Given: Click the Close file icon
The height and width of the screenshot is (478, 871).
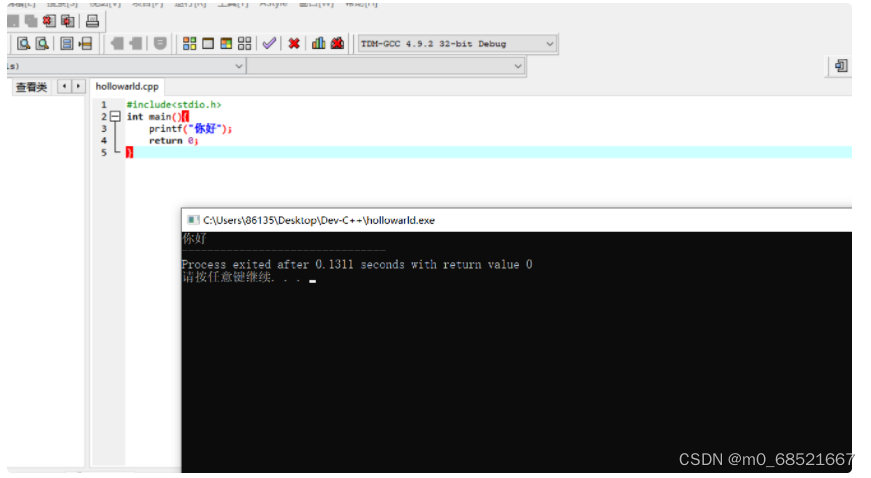Looking at the screenshot, I should pyautogui.click(x=49, y=22).
